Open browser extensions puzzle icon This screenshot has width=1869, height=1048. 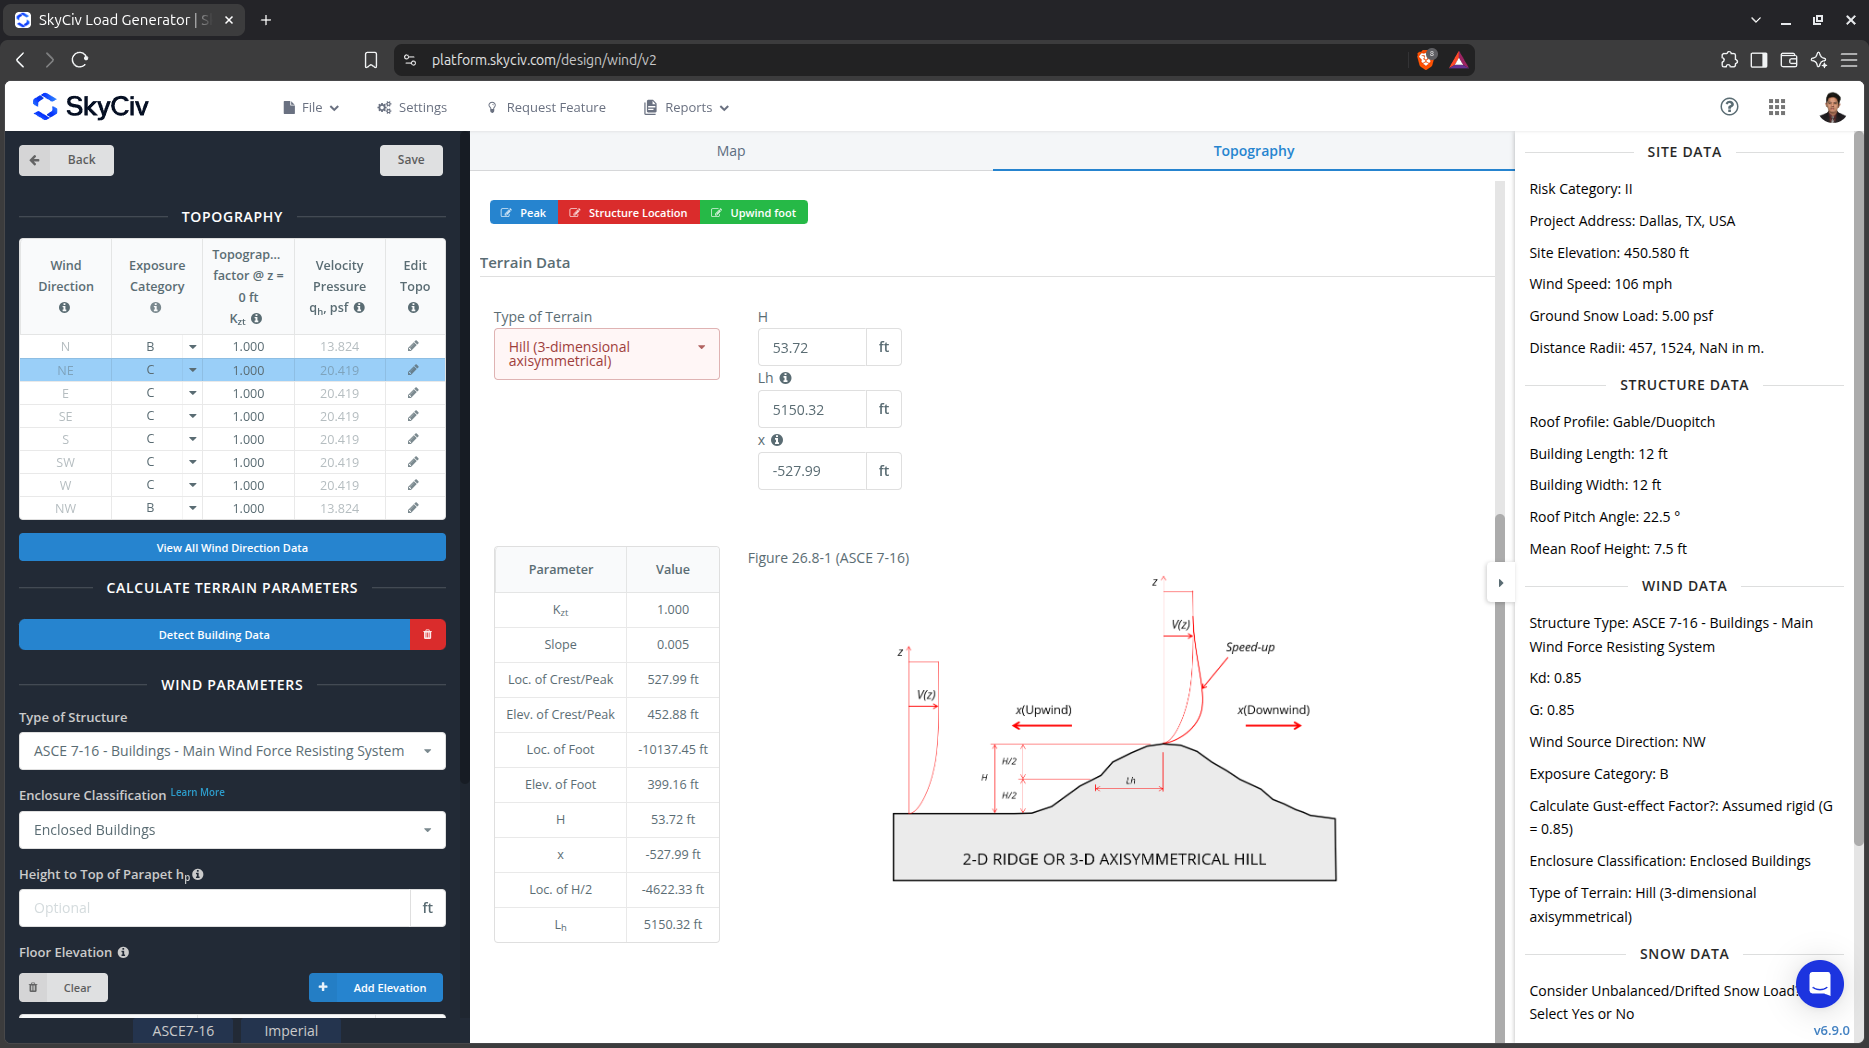tap(1729, 60)
